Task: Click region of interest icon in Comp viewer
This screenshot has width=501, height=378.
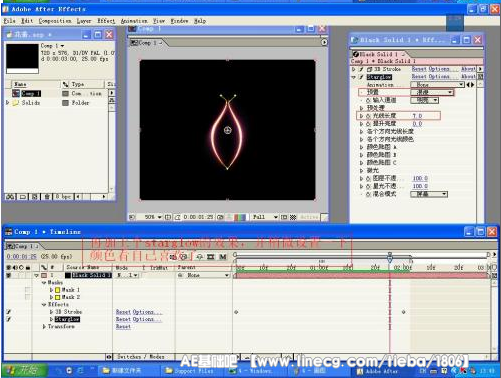Action: pos(284,217)
